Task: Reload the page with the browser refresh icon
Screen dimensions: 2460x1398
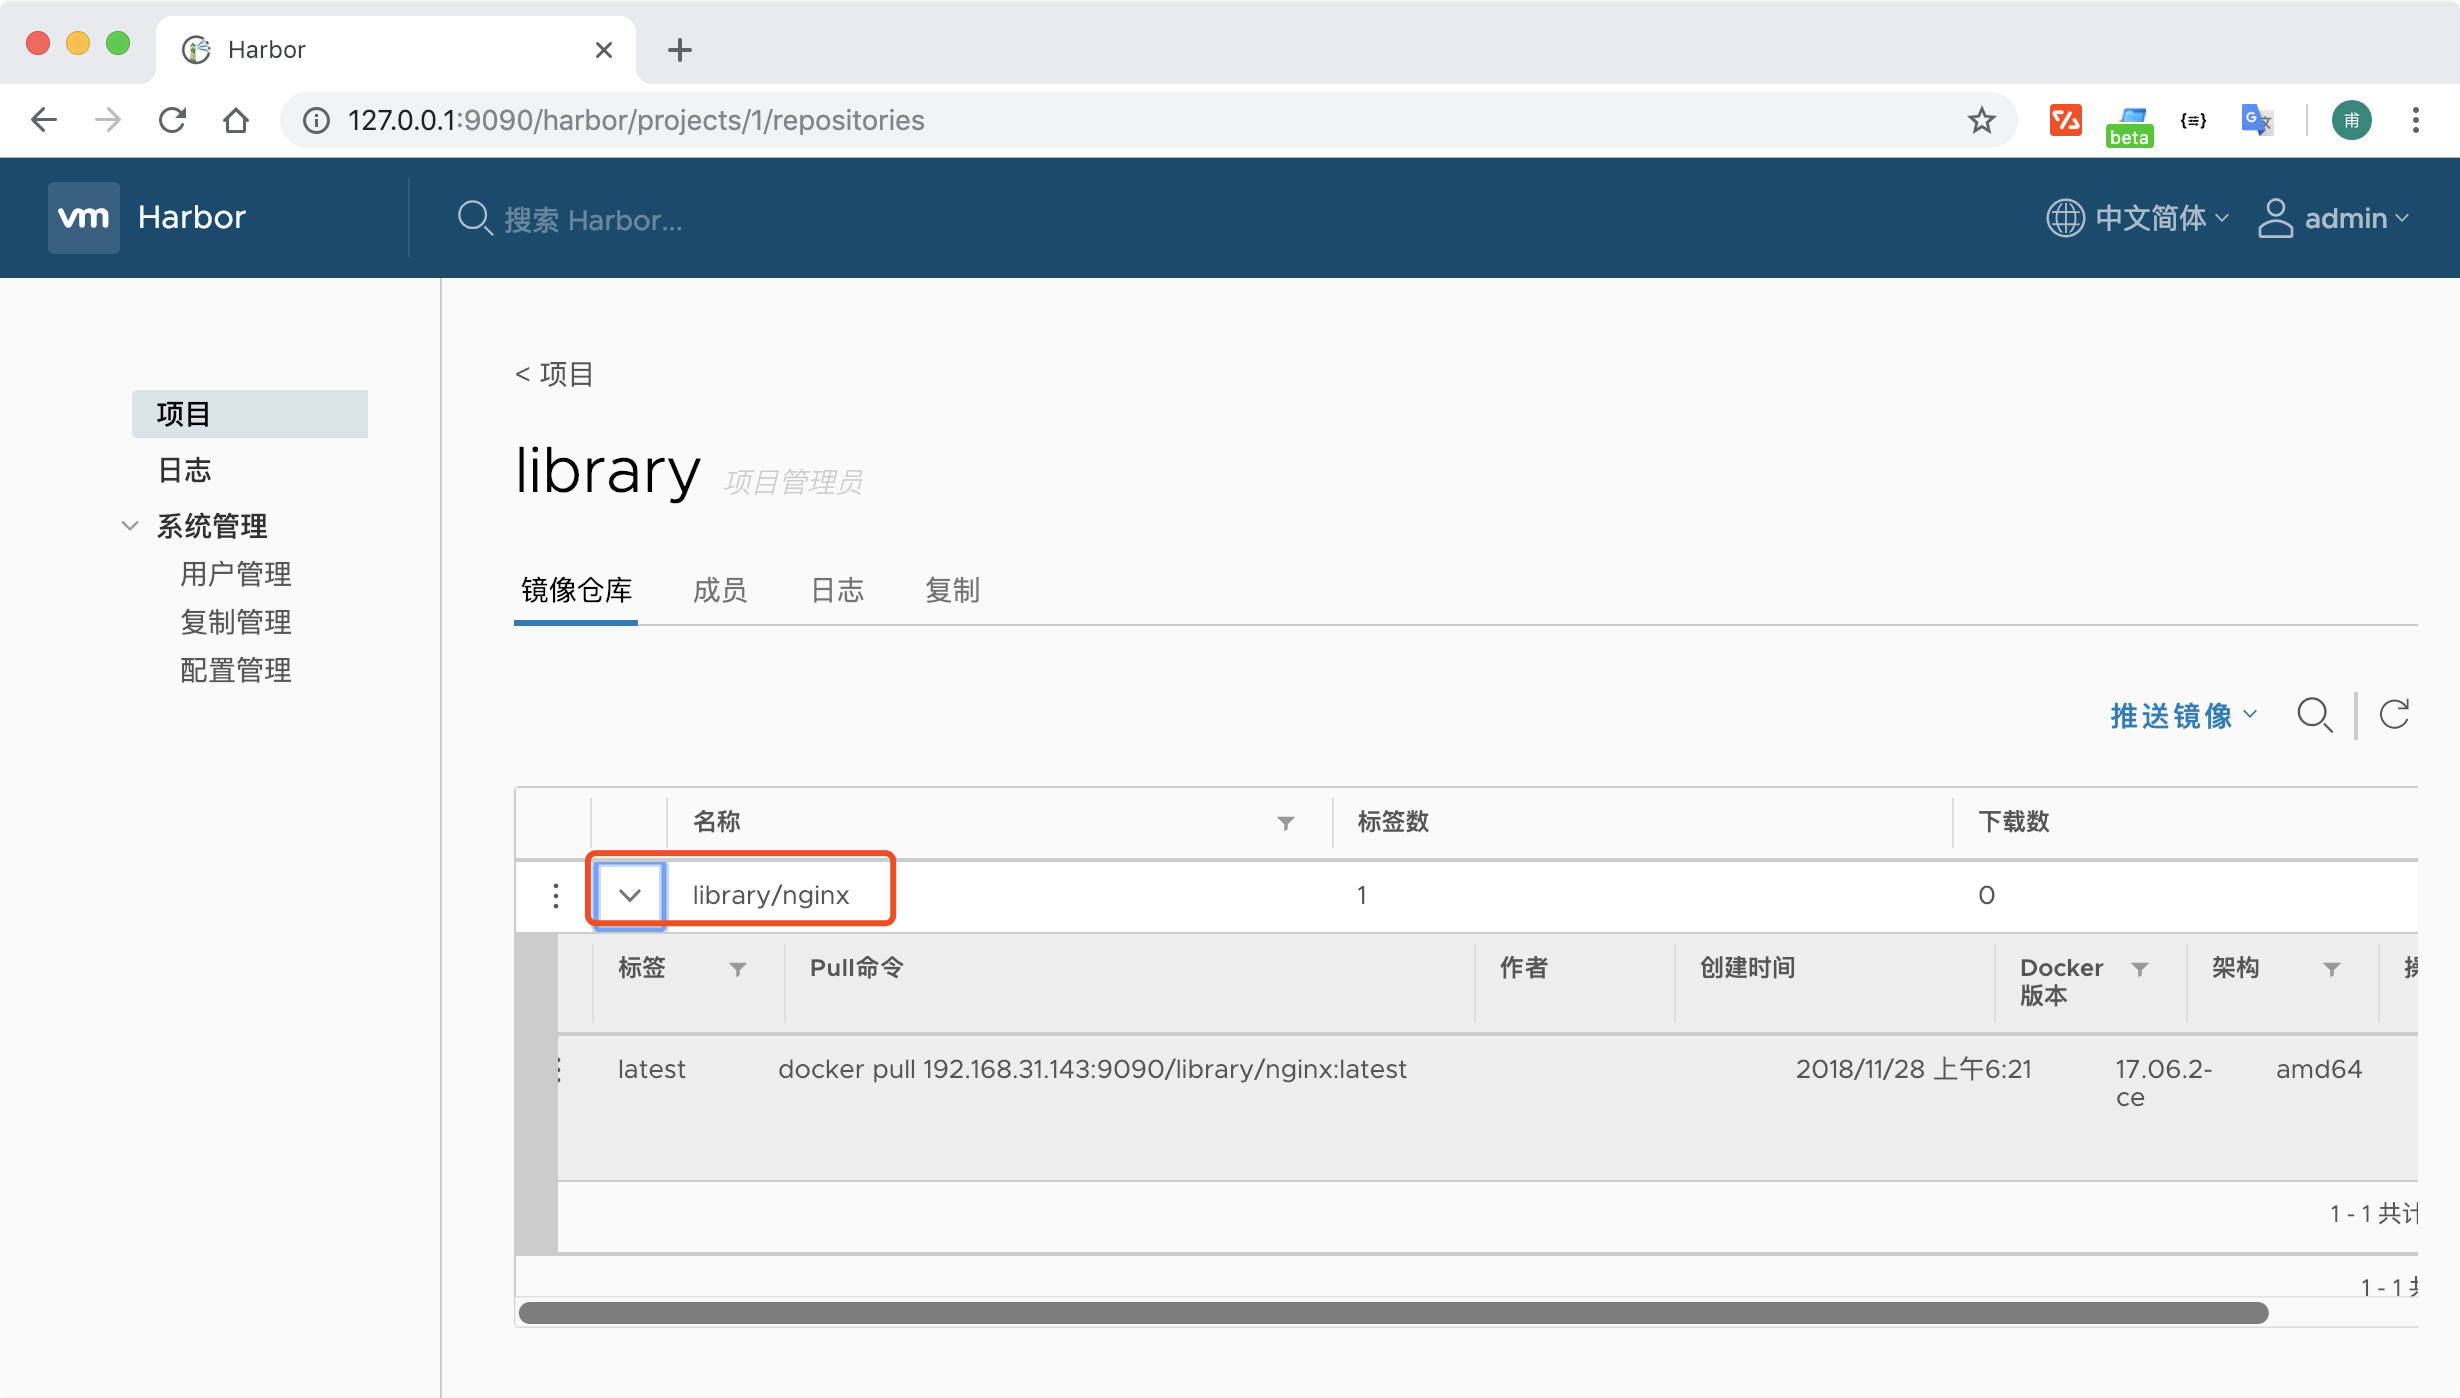Action: click(x=171, y=120)
